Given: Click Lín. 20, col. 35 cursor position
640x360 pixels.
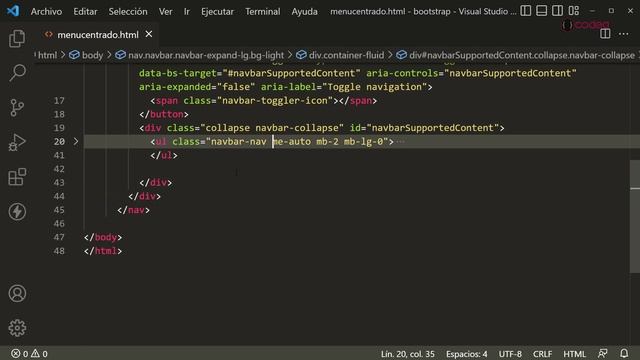Looking at the screenshot, I should (x=407, y=354).
